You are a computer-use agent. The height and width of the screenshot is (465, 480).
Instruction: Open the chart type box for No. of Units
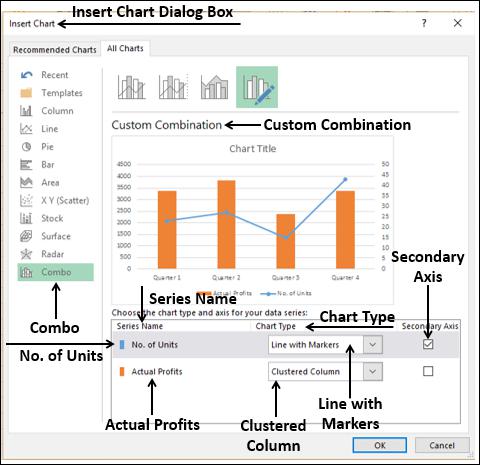click(x=325, y=345)
